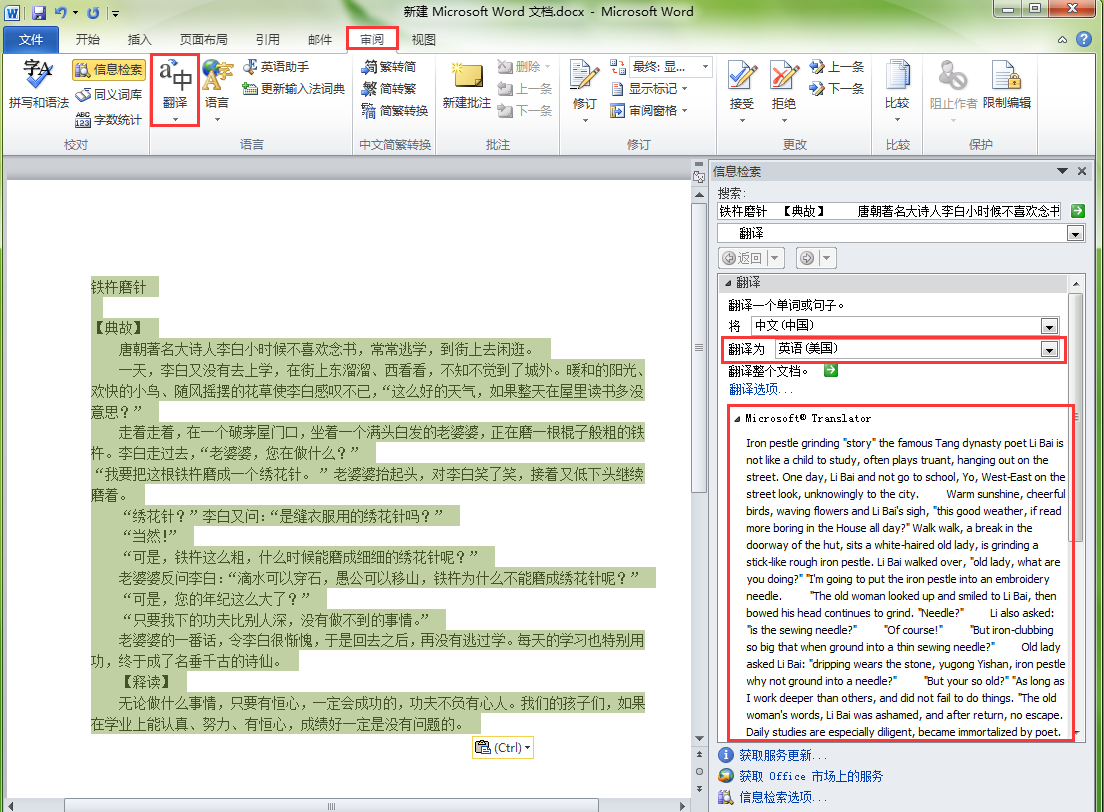Click the Redo icon in title bar
Image resolution: width=1104 pixels, height=812 pixels.
(x=93, y=12)
